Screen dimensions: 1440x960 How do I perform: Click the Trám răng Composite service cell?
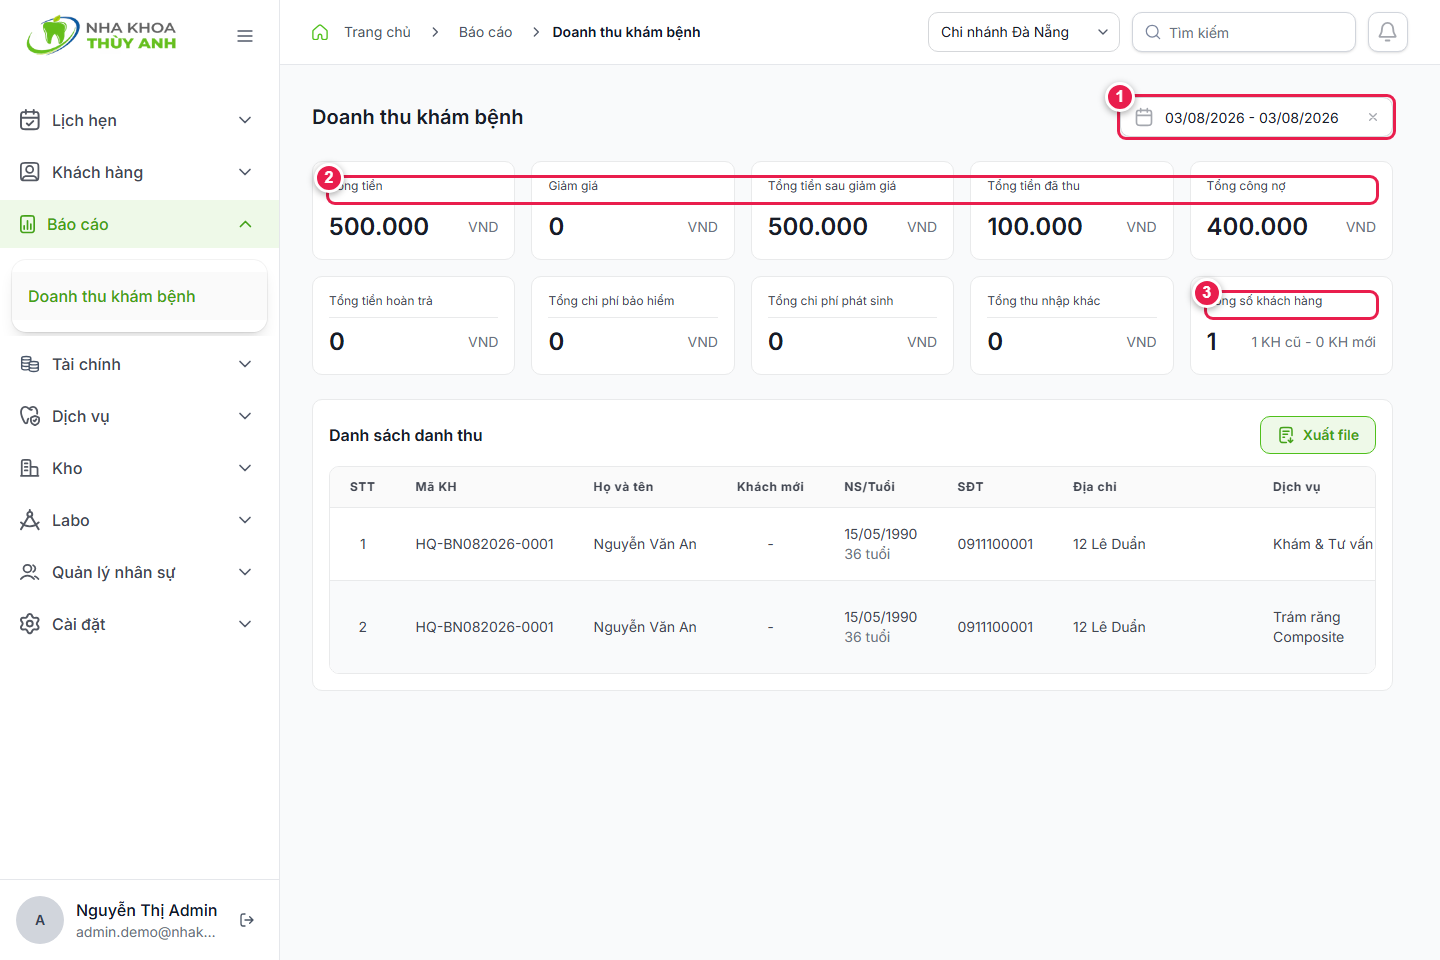pos(1308,627)
